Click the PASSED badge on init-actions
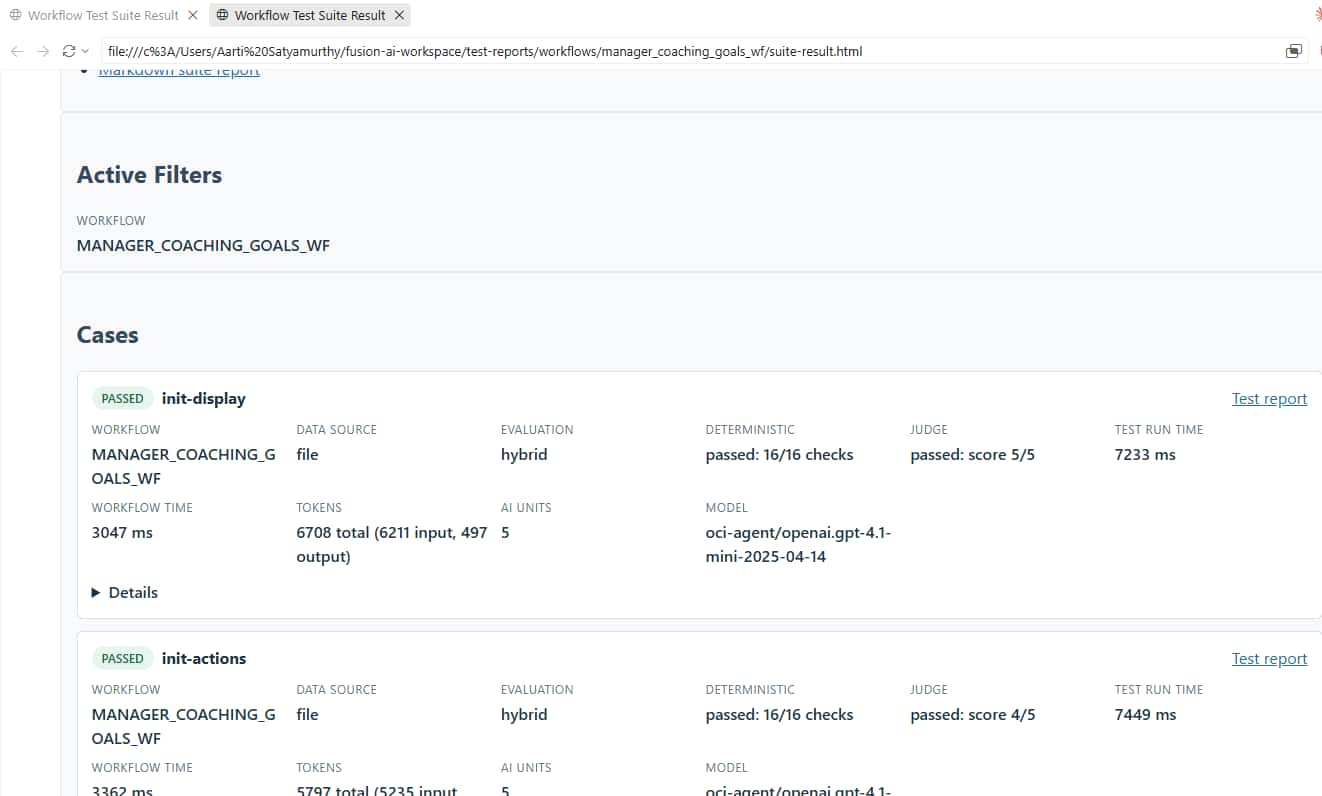This screenshot has width=1322, height=796. coord(123,658)
